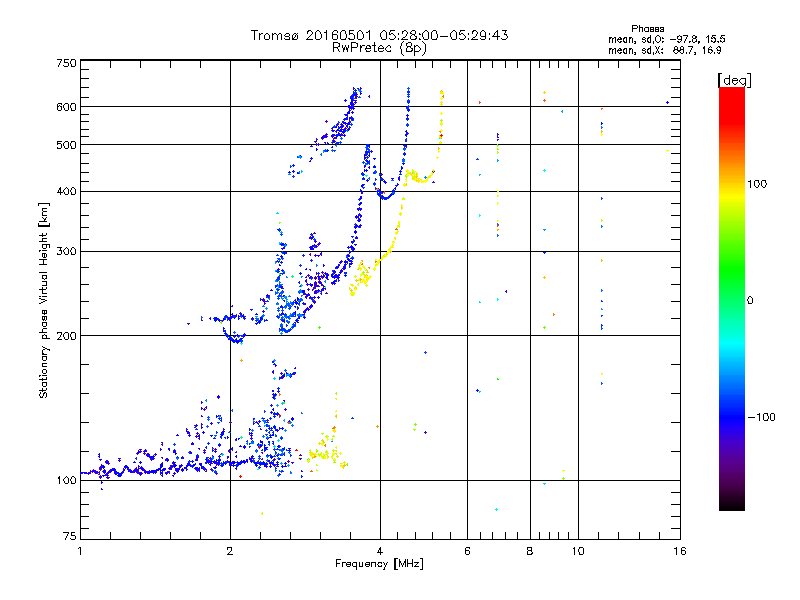Click the colorbar label '100'

[757, 184]
